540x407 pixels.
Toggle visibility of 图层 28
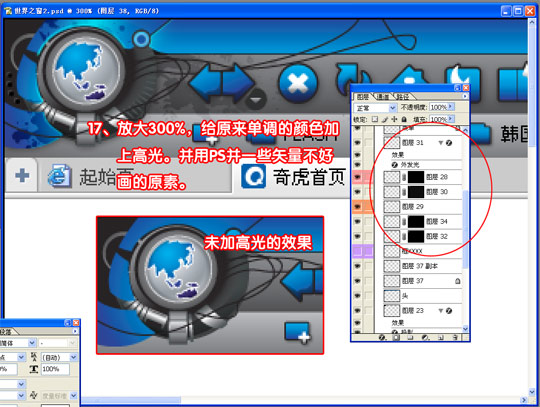(x=357, y=177)
